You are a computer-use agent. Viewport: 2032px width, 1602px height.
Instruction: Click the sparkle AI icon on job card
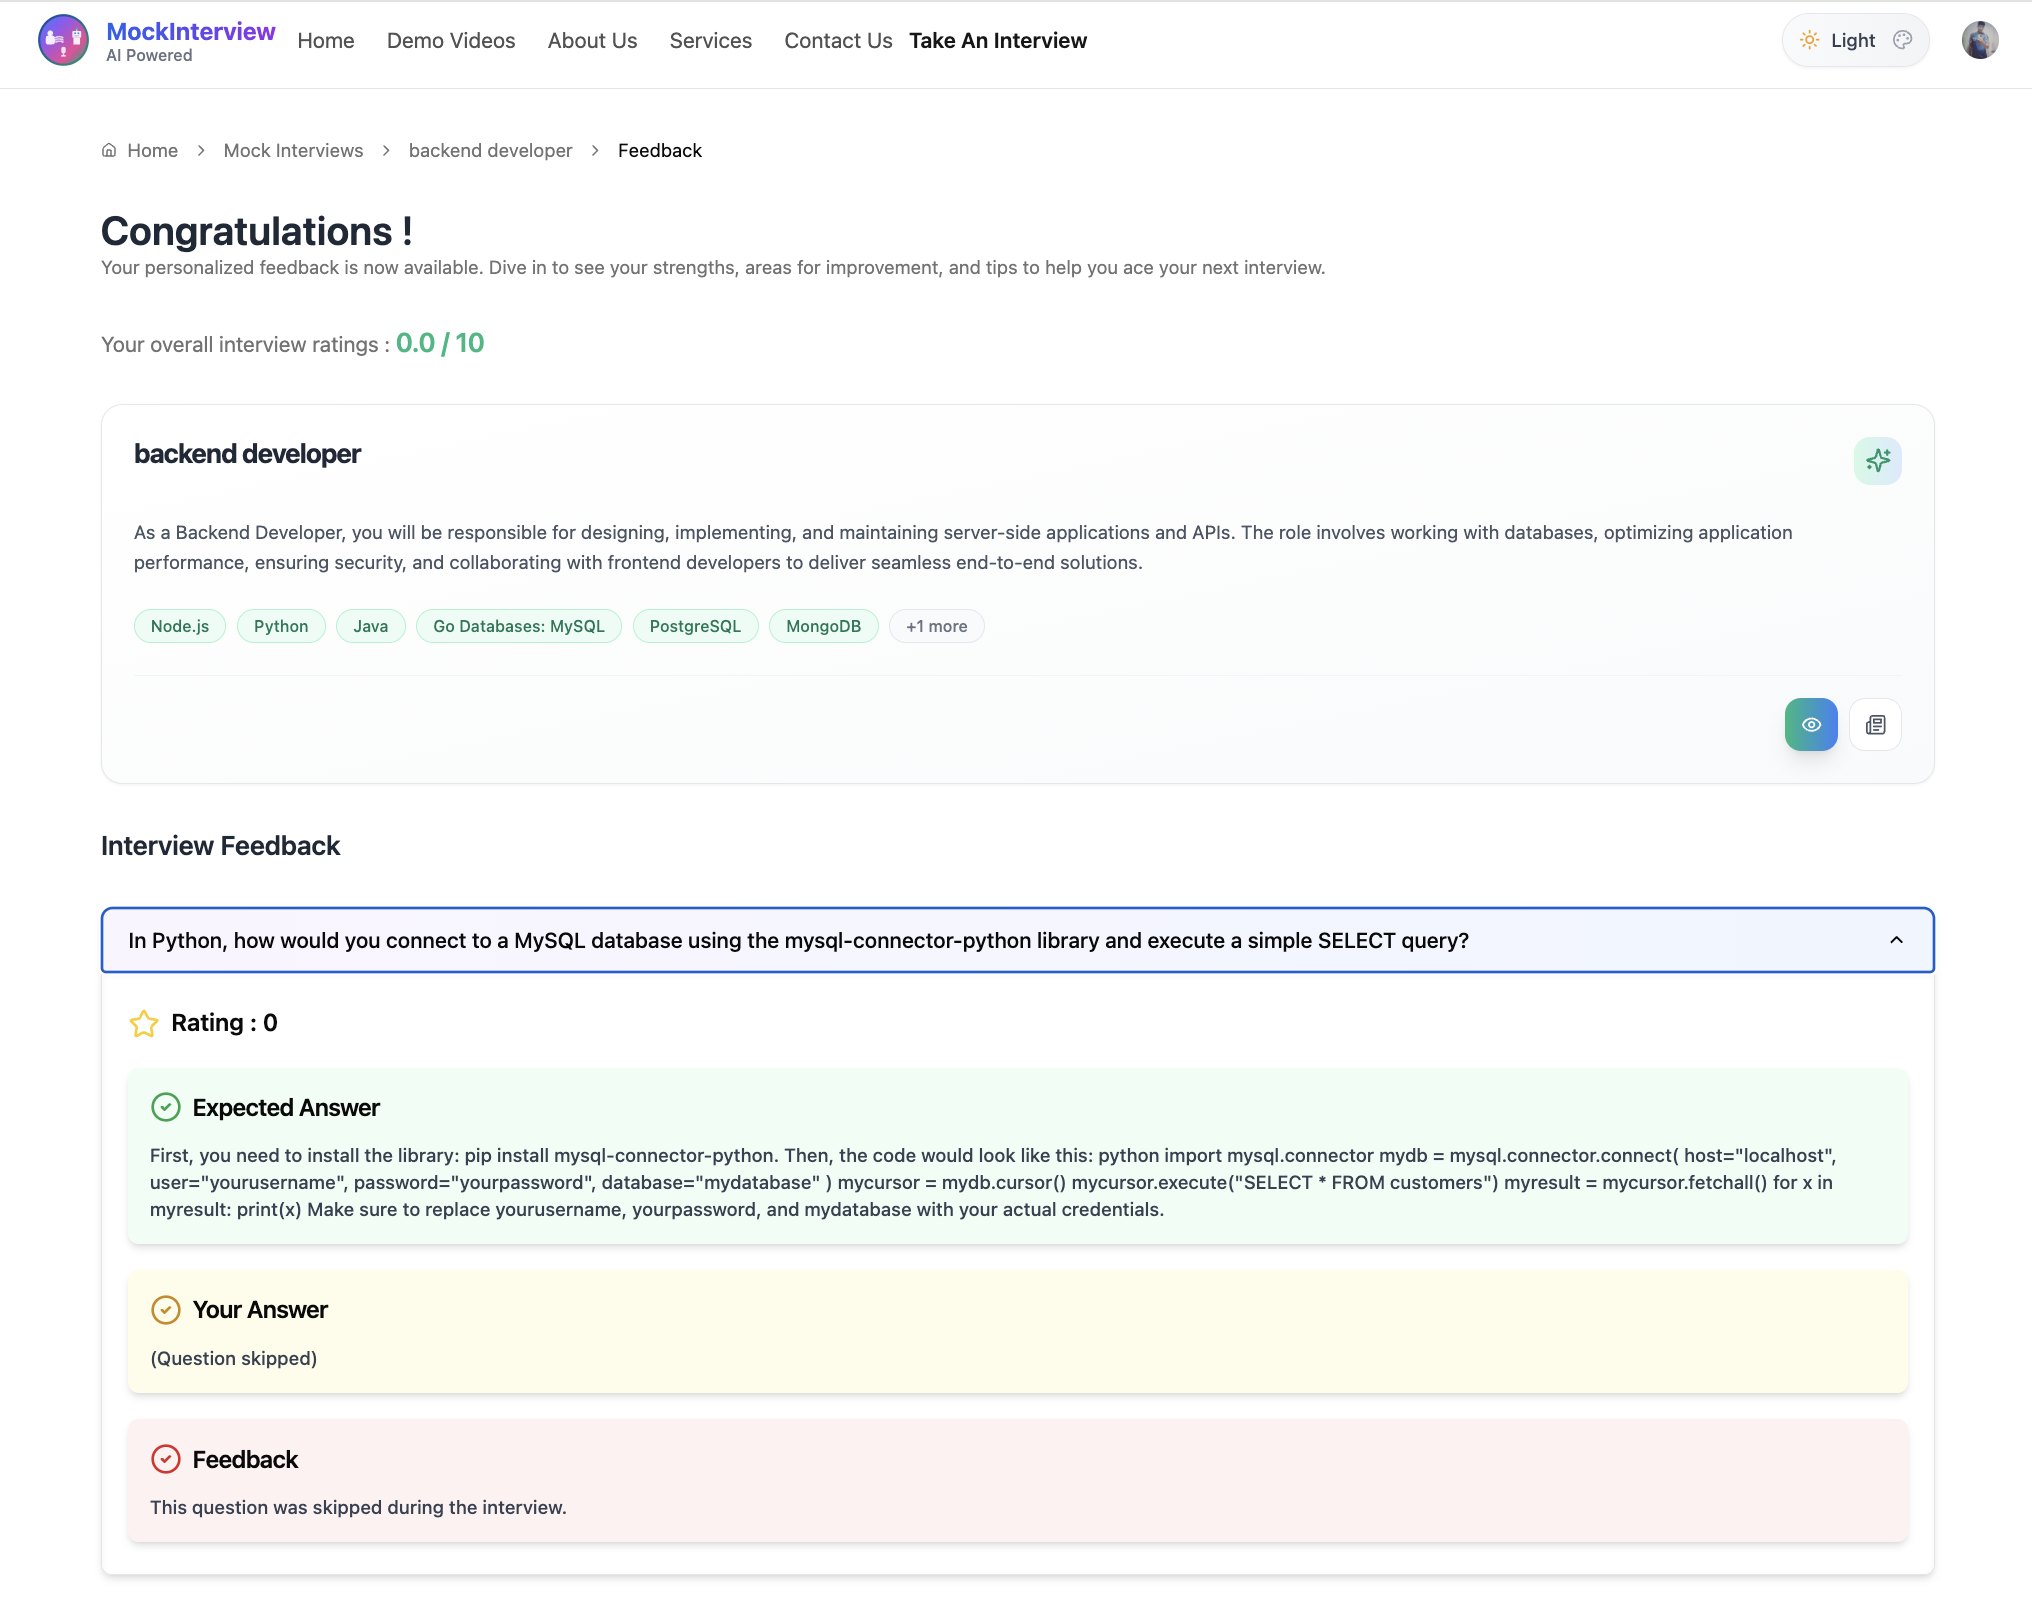[1877, 461]
